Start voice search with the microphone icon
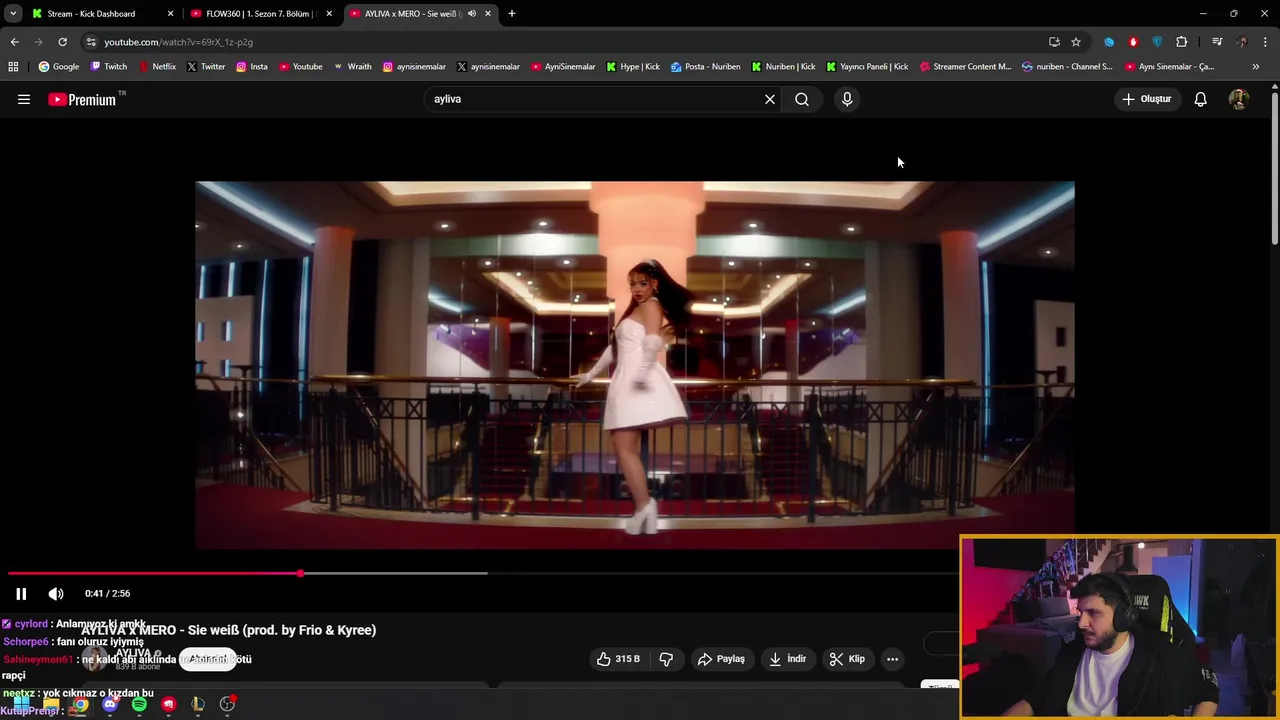 [x=847, y=99]
